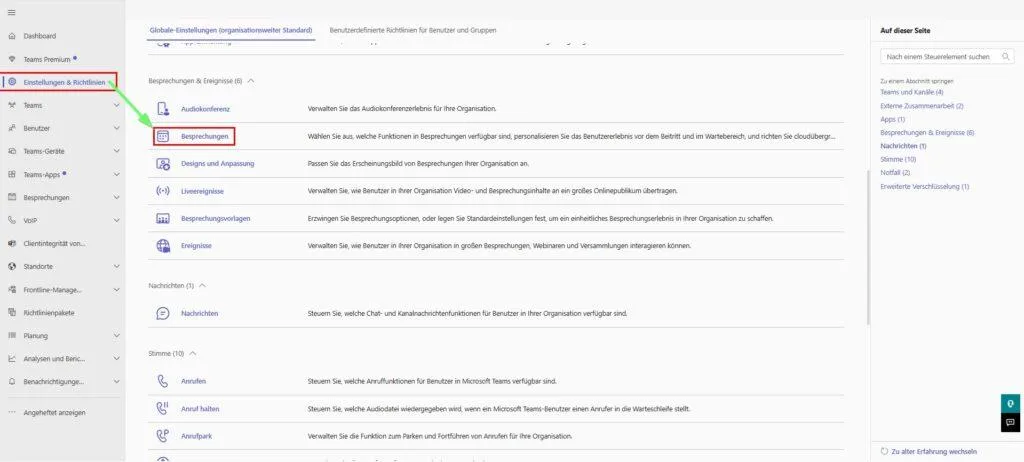Click the Nachrichten chat bubble icon

[163, 313]
